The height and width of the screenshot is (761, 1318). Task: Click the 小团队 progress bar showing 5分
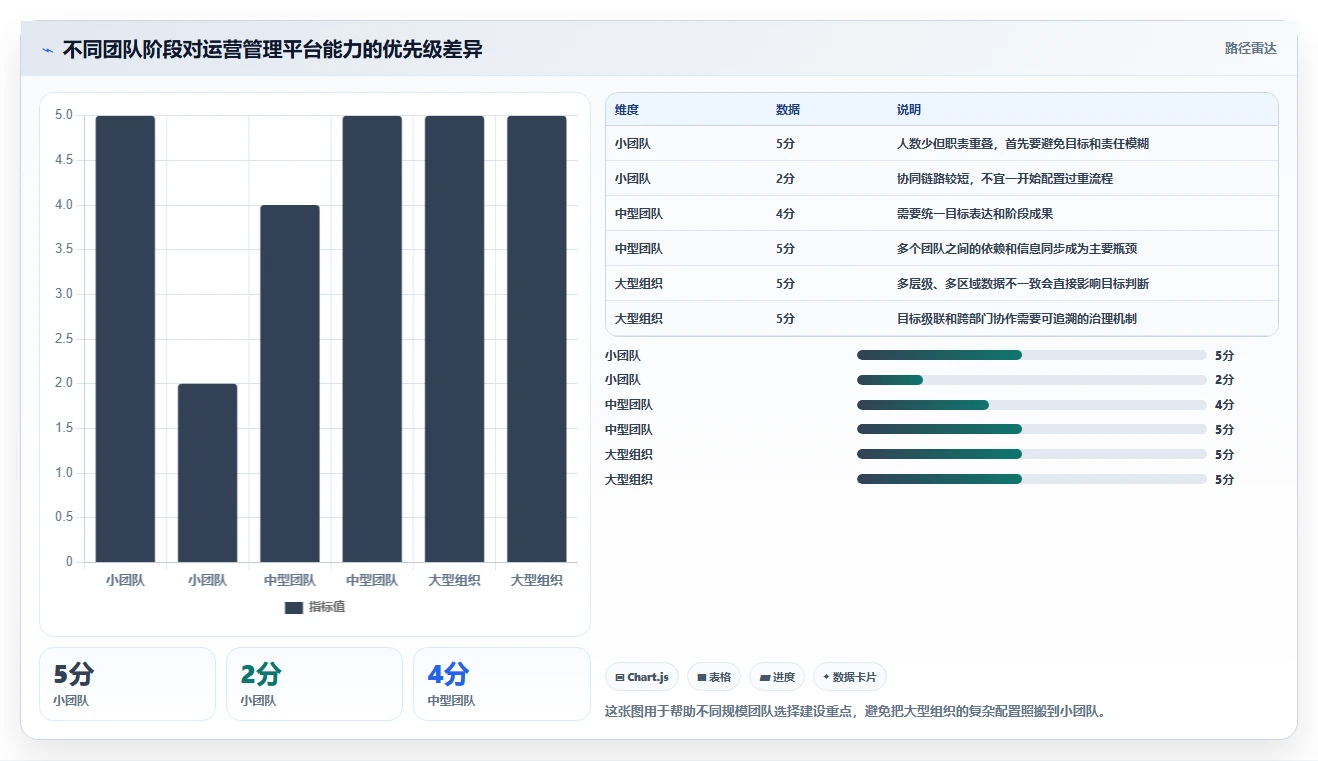tap(1032, 355)
